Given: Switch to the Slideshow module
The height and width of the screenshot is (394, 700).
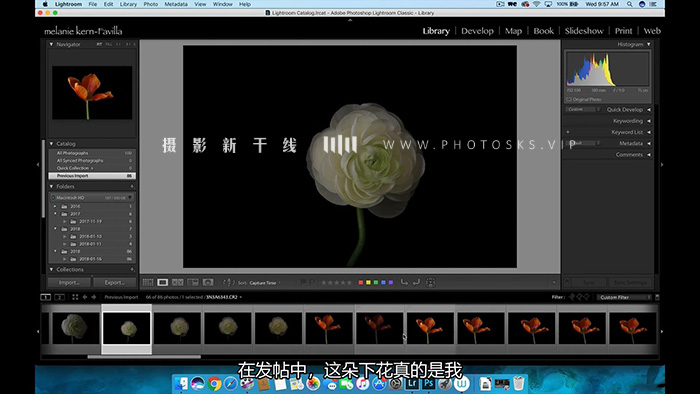Looking at the screenshot, I should point(584,31).
